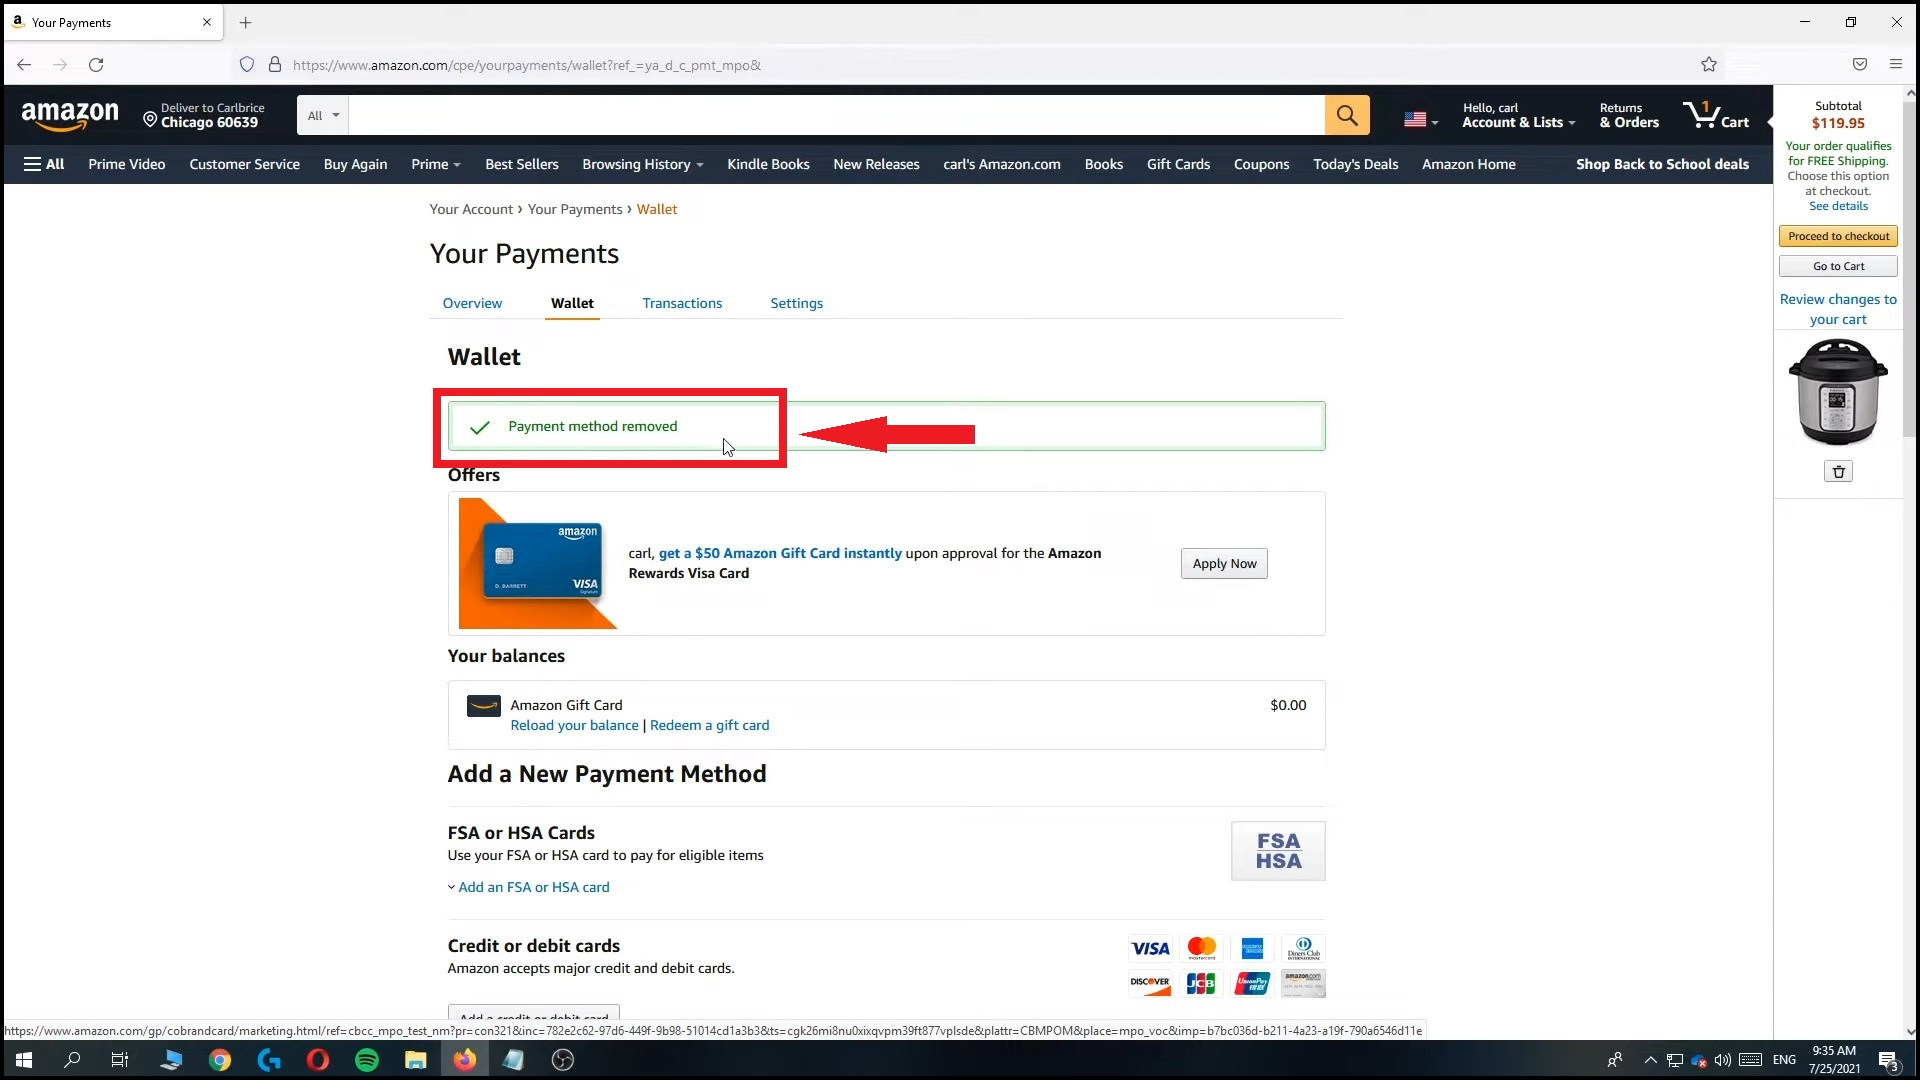Open Spotify from the taskbar
The width and height of the screenshot is (1920, 1080).
(x=367, y=1060)
